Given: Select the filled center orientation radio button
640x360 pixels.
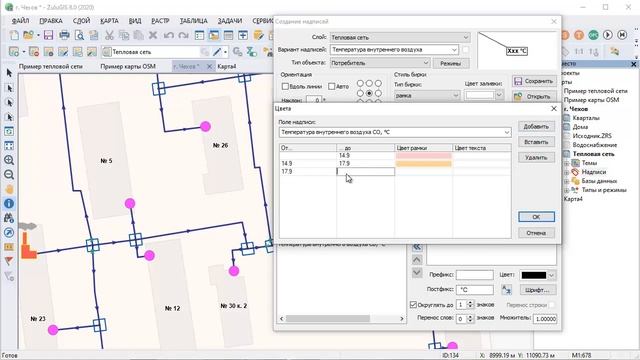Looking at the screenshot, I should click(x=369, y=93).
